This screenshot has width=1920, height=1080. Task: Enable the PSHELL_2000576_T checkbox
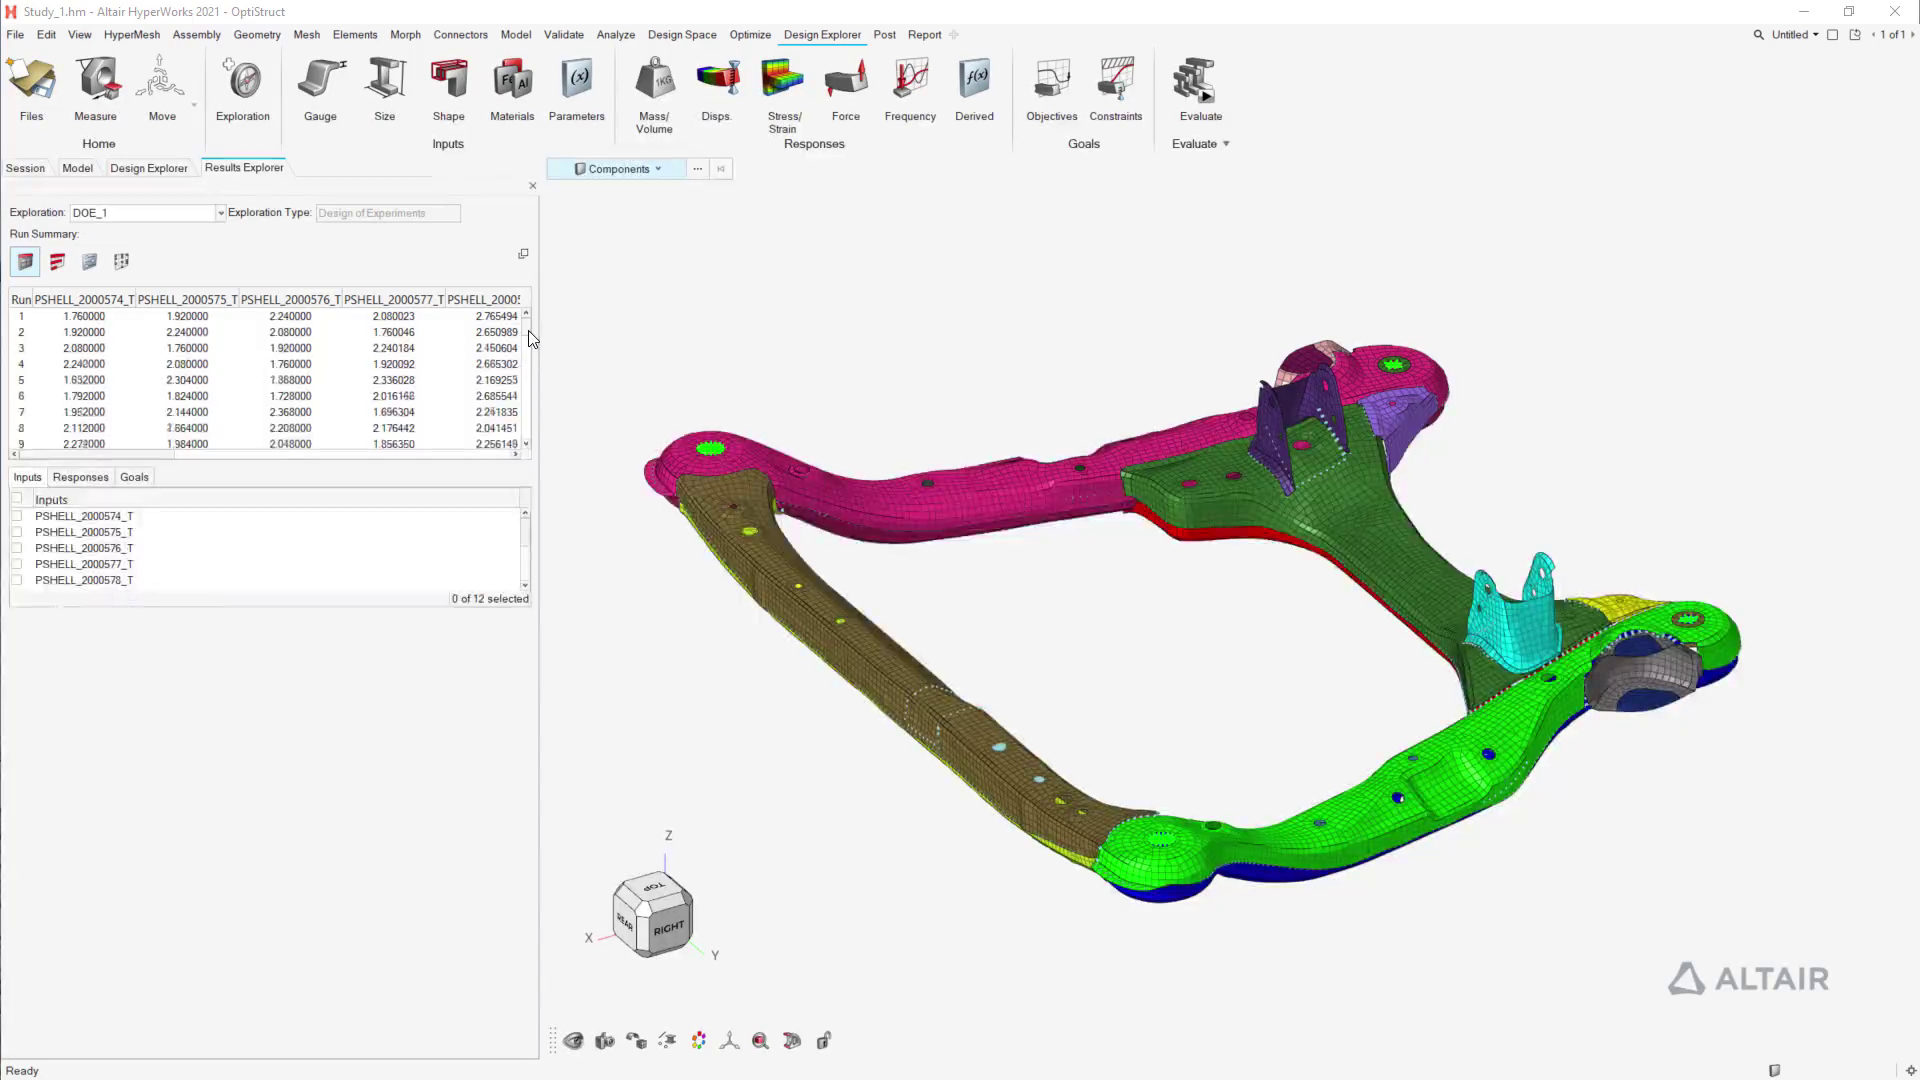(x=17, y=548)
